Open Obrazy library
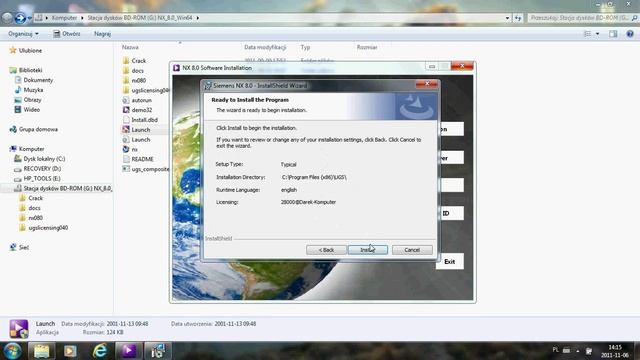640x360 pixels. 32,100
